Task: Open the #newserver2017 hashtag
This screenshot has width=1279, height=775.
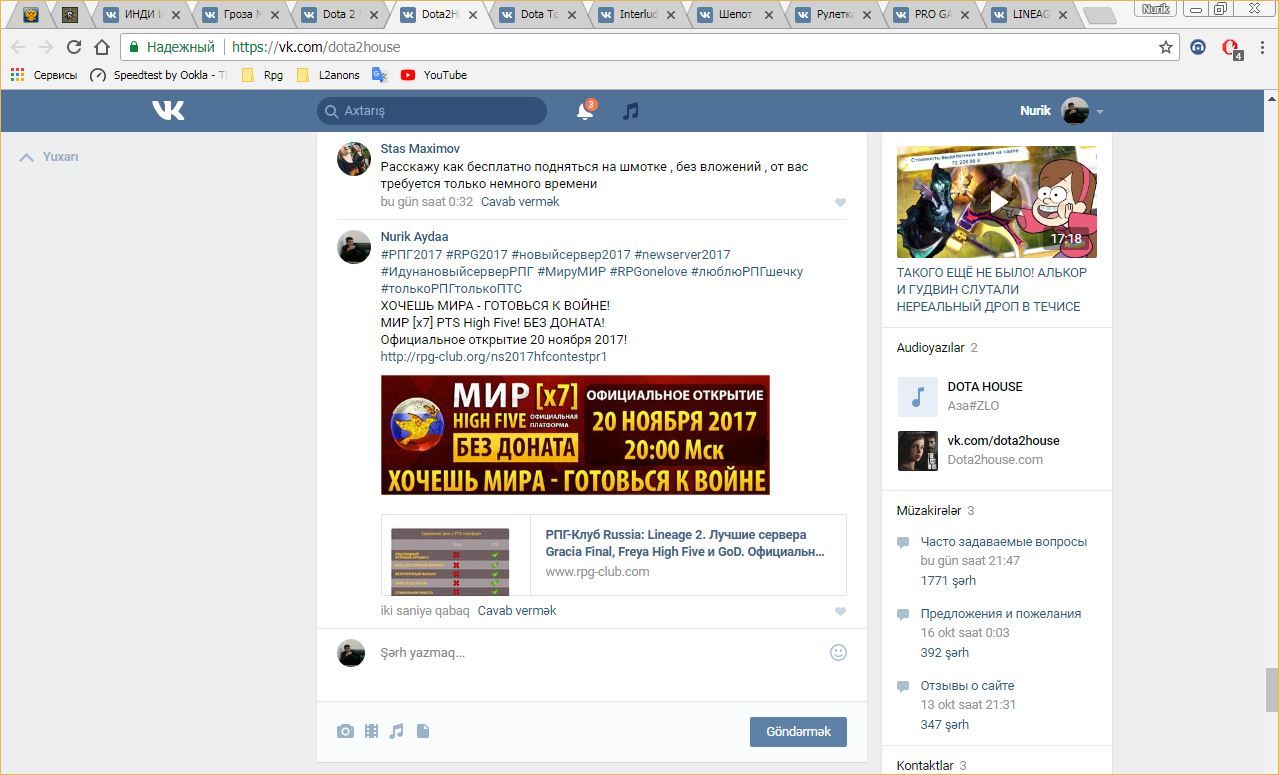Action: 682,255
